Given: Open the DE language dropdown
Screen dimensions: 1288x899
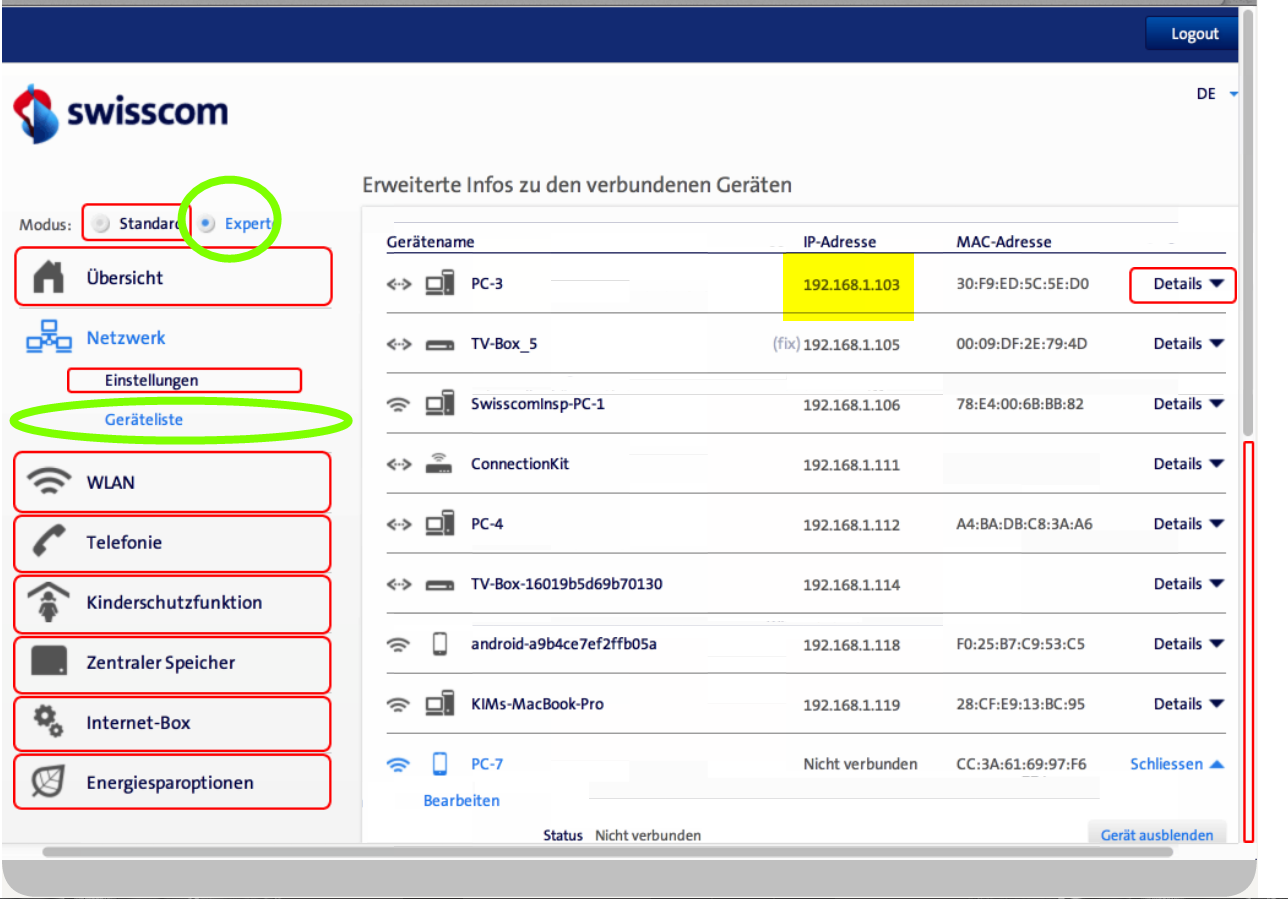Looking at the screenshot, I should [x=1216, y=94].
